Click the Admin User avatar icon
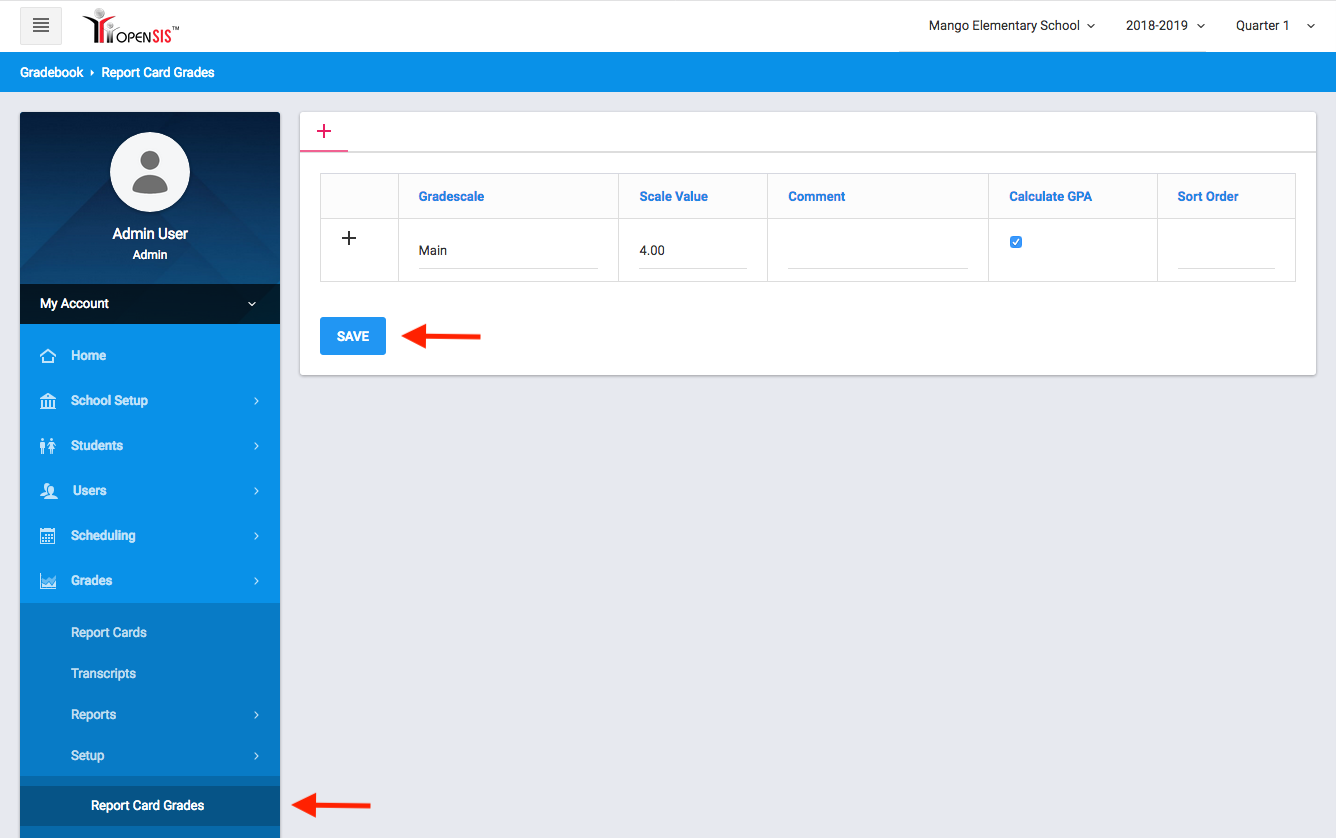The width and height of the screenshot is (1336, 838). (x=150, y=172)
